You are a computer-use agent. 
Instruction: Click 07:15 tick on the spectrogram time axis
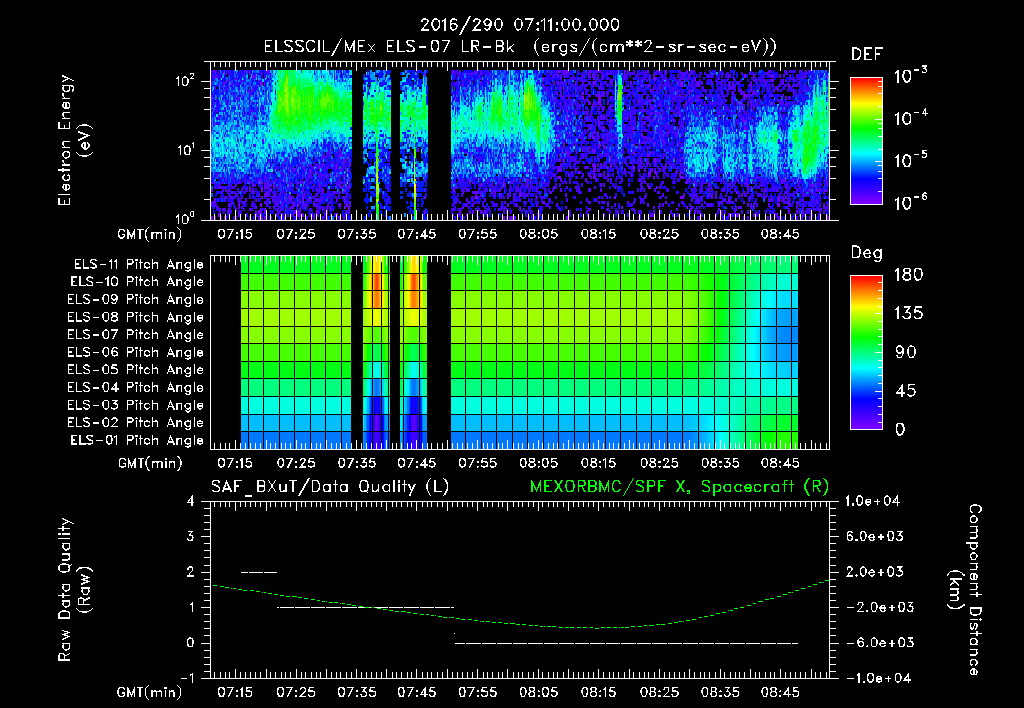[234, 234]
